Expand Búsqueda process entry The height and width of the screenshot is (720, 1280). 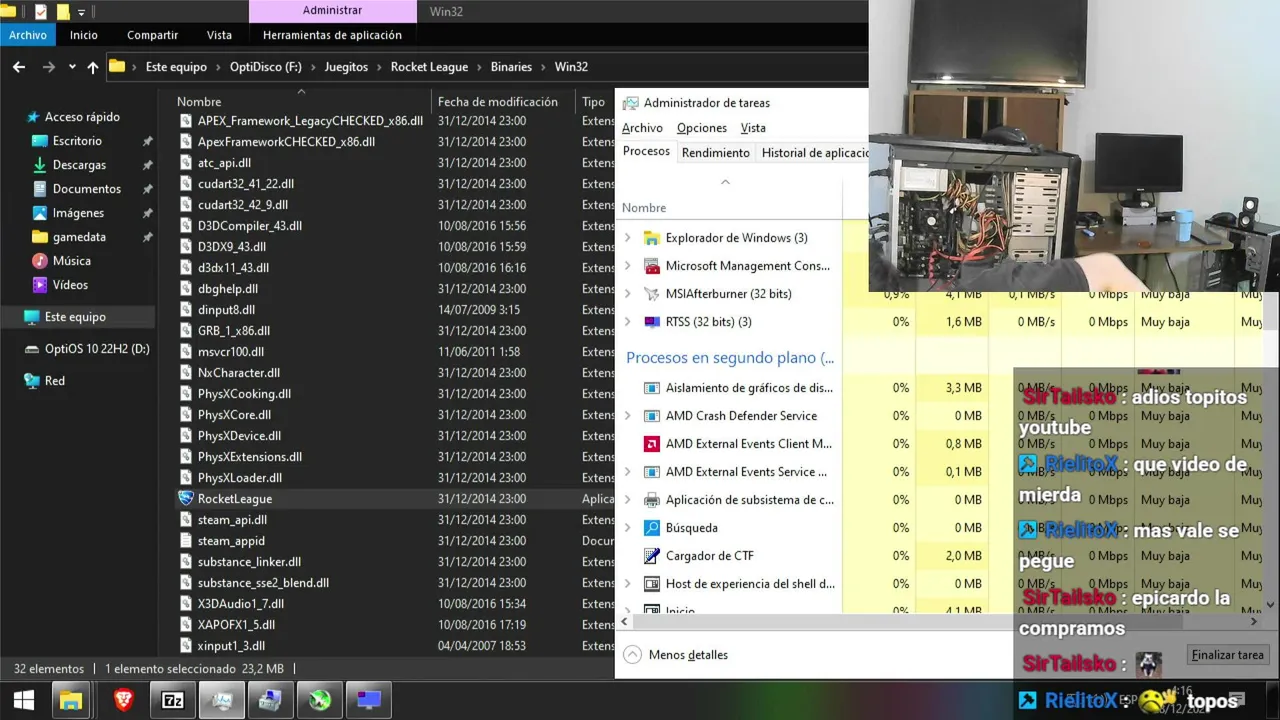coord(628,528)
